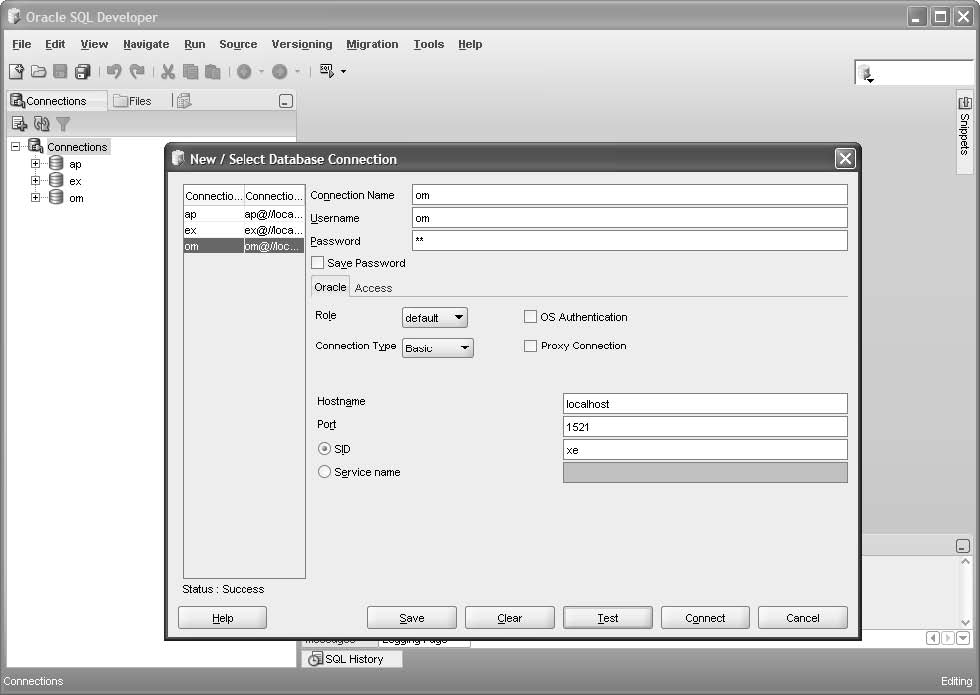Select the SID radio button
Viewport: 980px width, 695px height.
(x=324, y=449)
